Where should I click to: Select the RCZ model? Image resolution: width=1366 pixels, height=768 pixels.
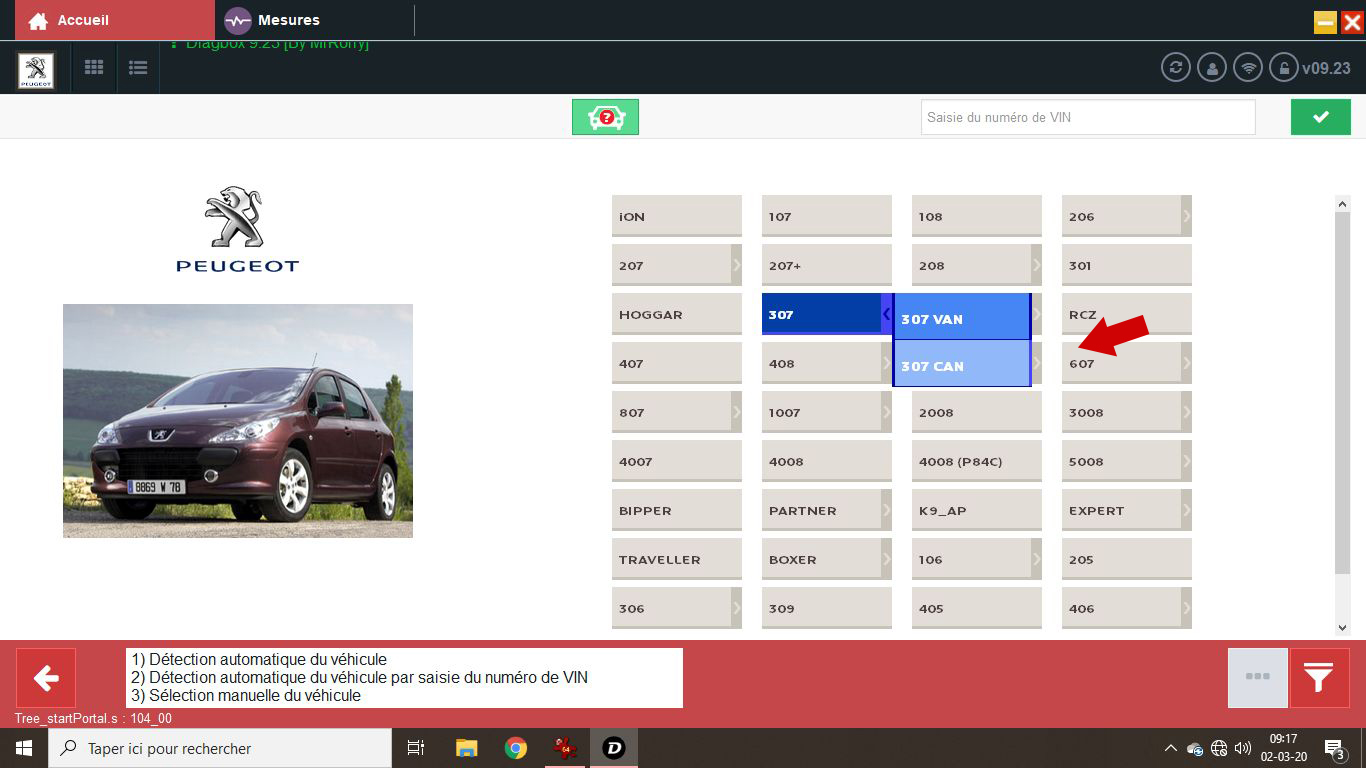coord(1127,314)
